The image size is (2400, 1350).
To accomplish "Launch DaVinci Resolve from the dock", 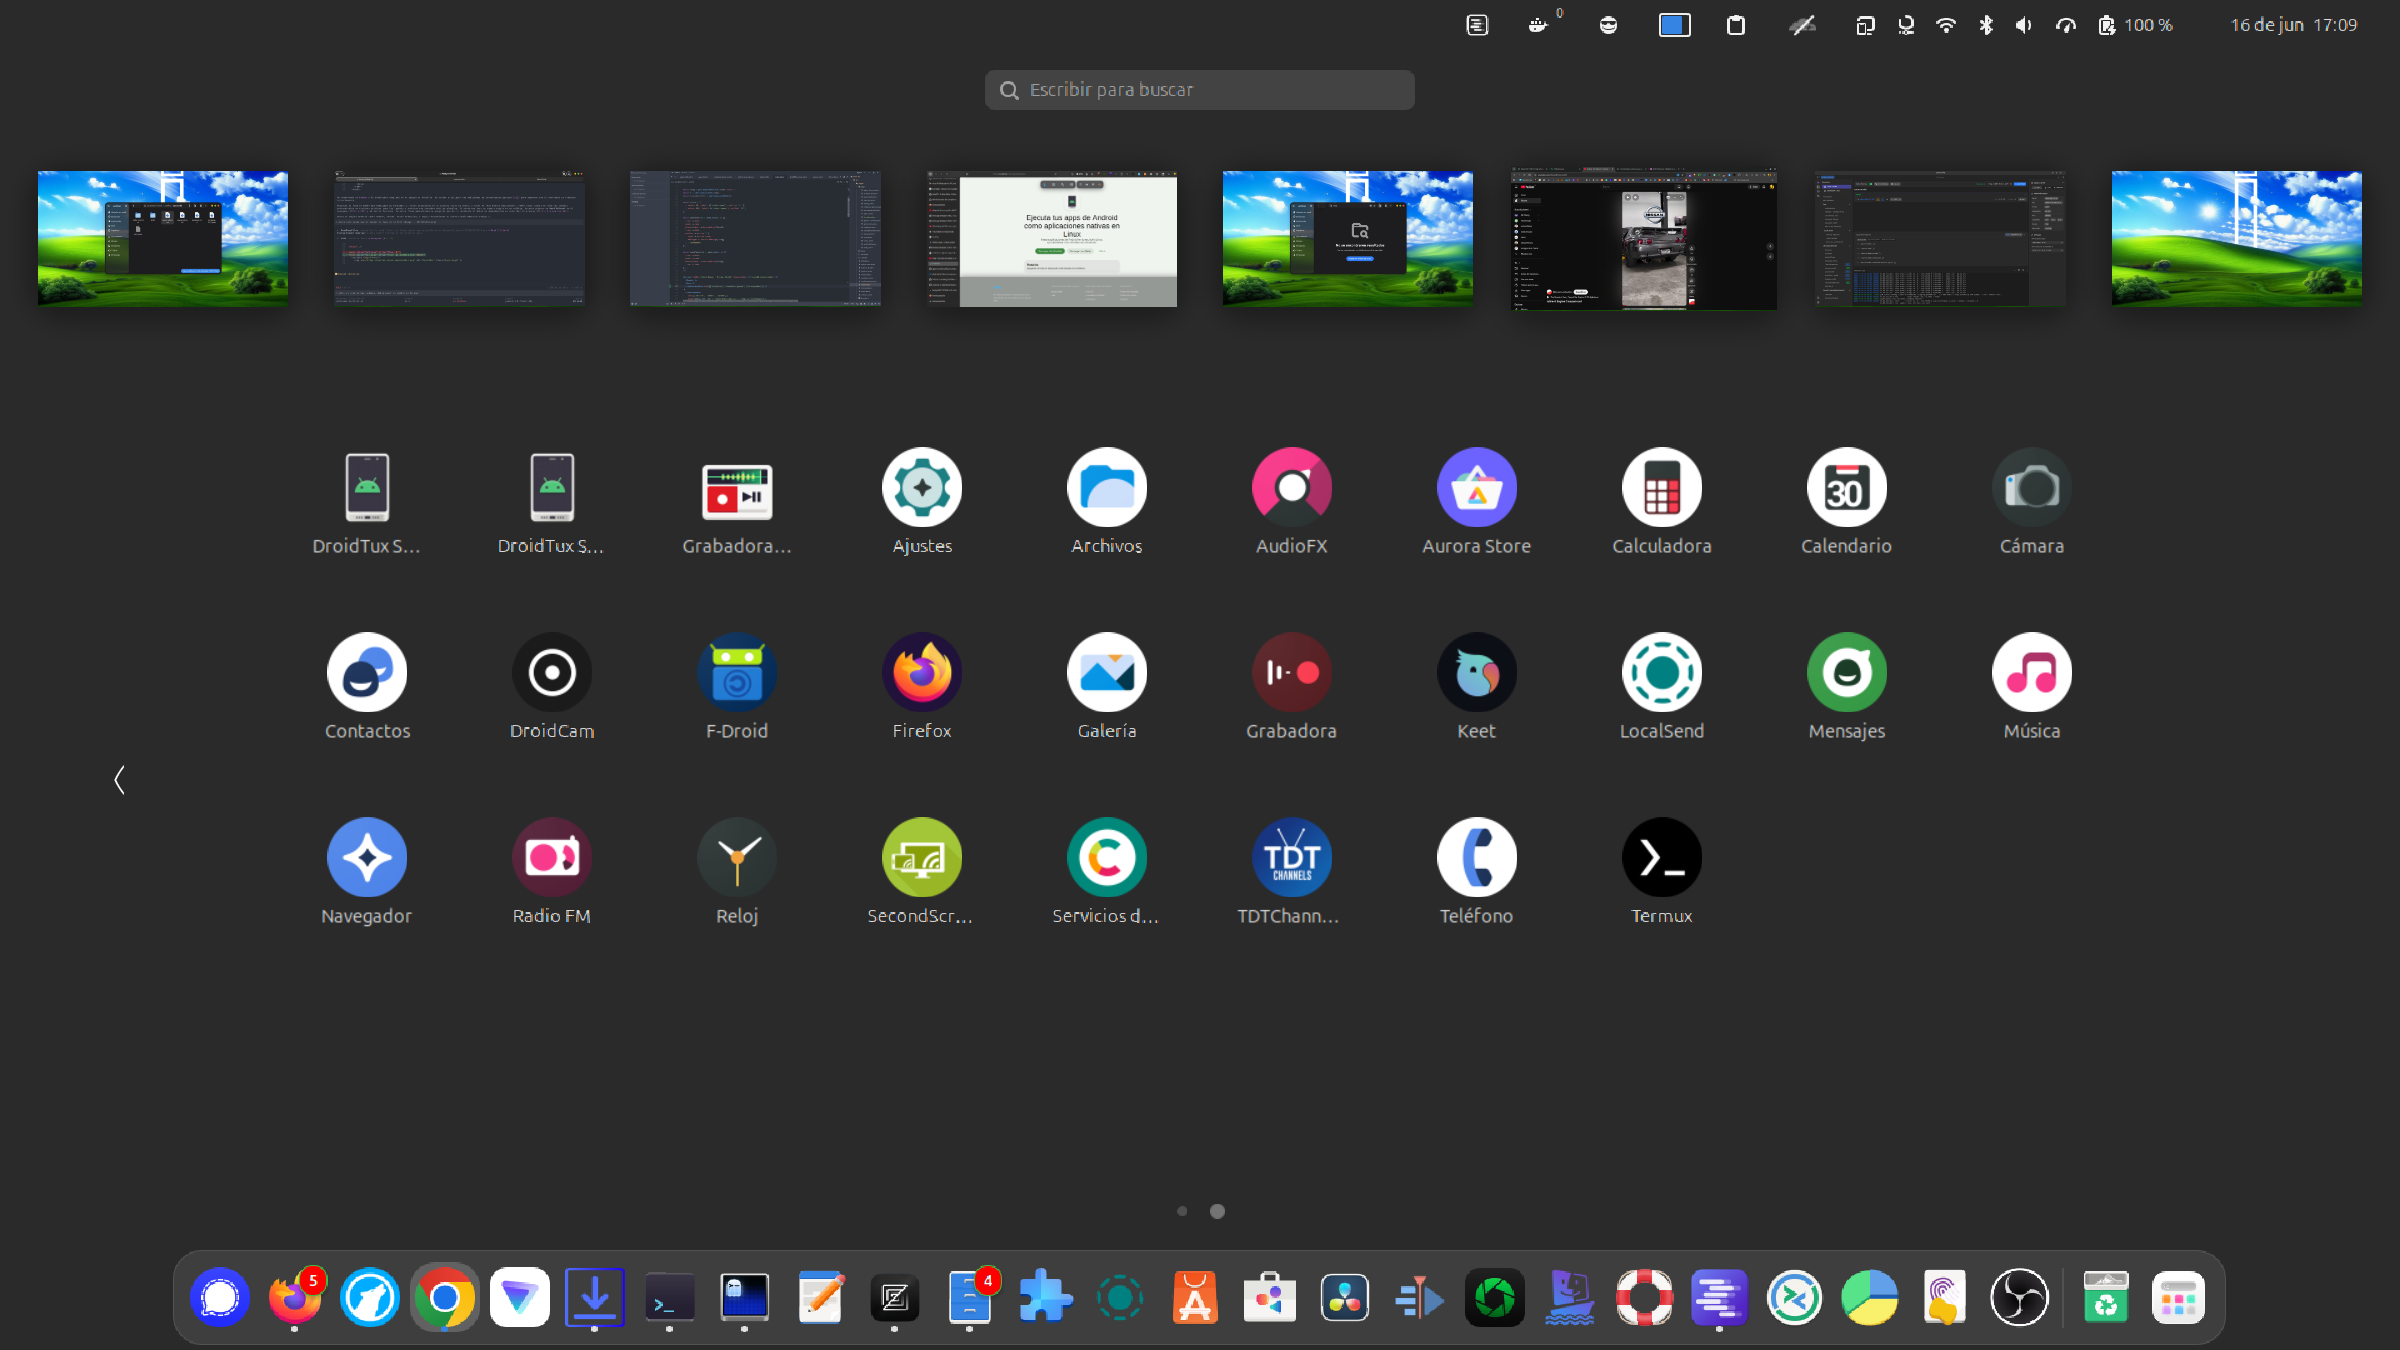I will coord(1345,1298).
